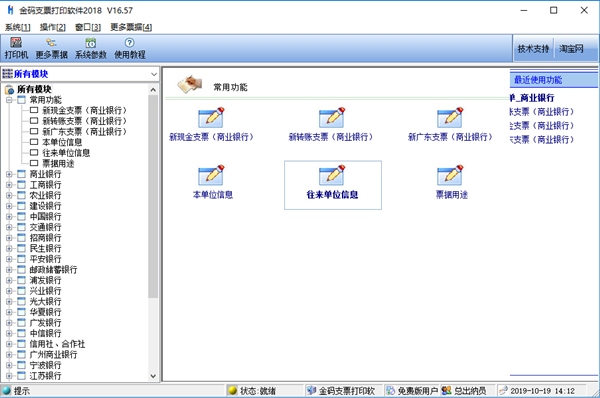Select tree item 新转账支票（商业银行）

84,121
